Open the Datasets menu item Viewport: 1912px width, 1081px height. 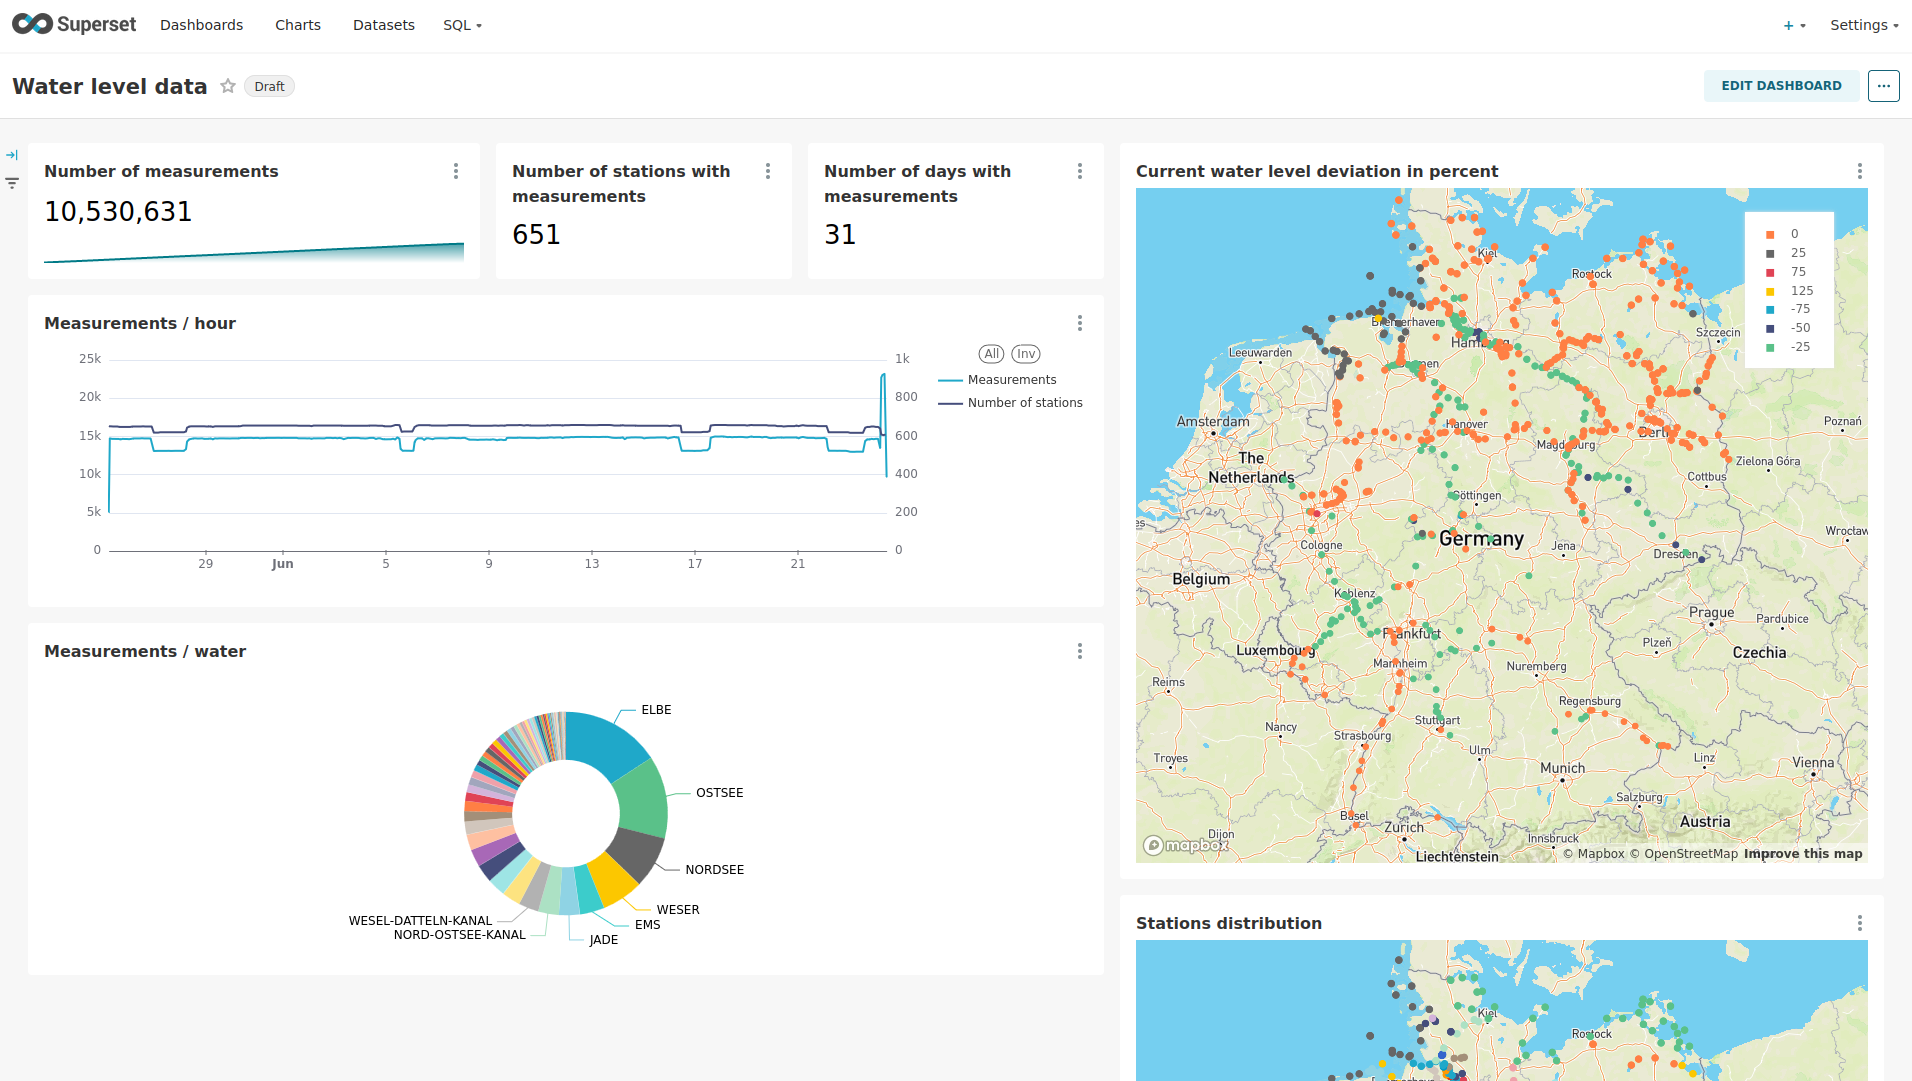coord(383,25)
